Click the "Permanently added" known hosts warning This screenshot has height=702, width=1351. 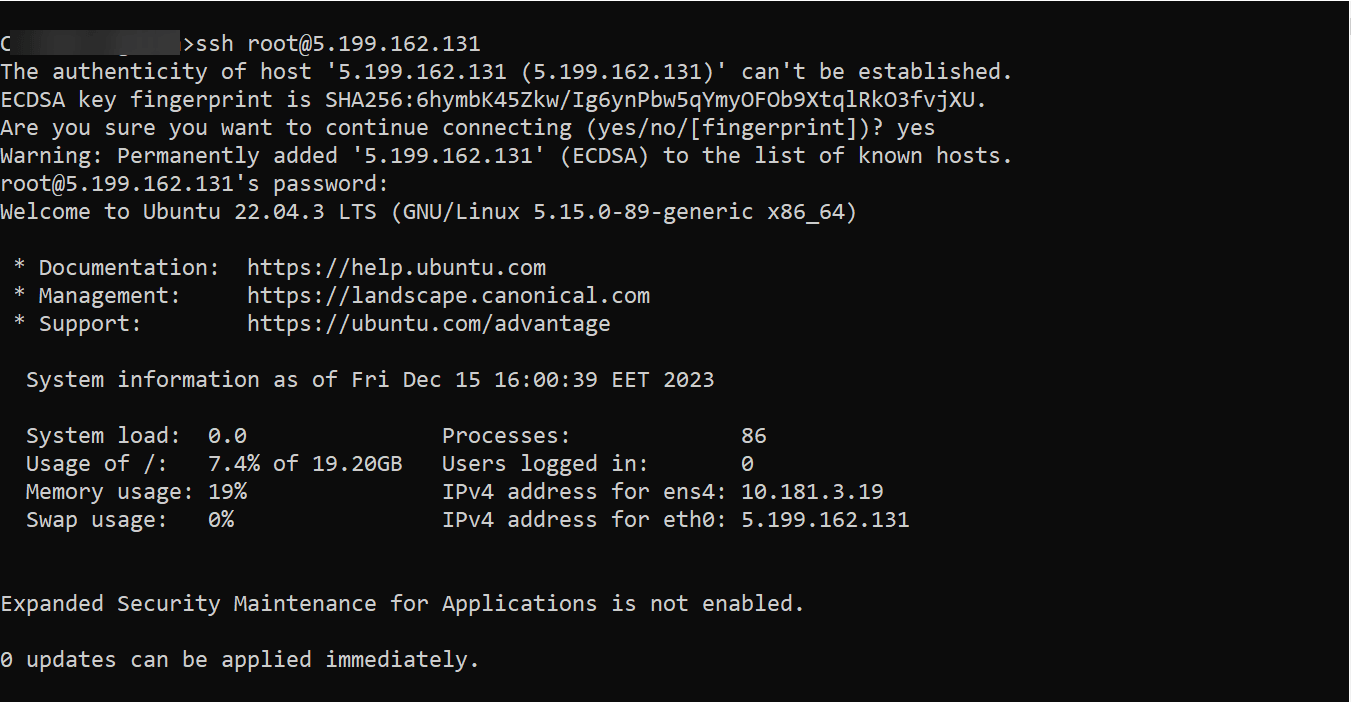click(506, 156)
